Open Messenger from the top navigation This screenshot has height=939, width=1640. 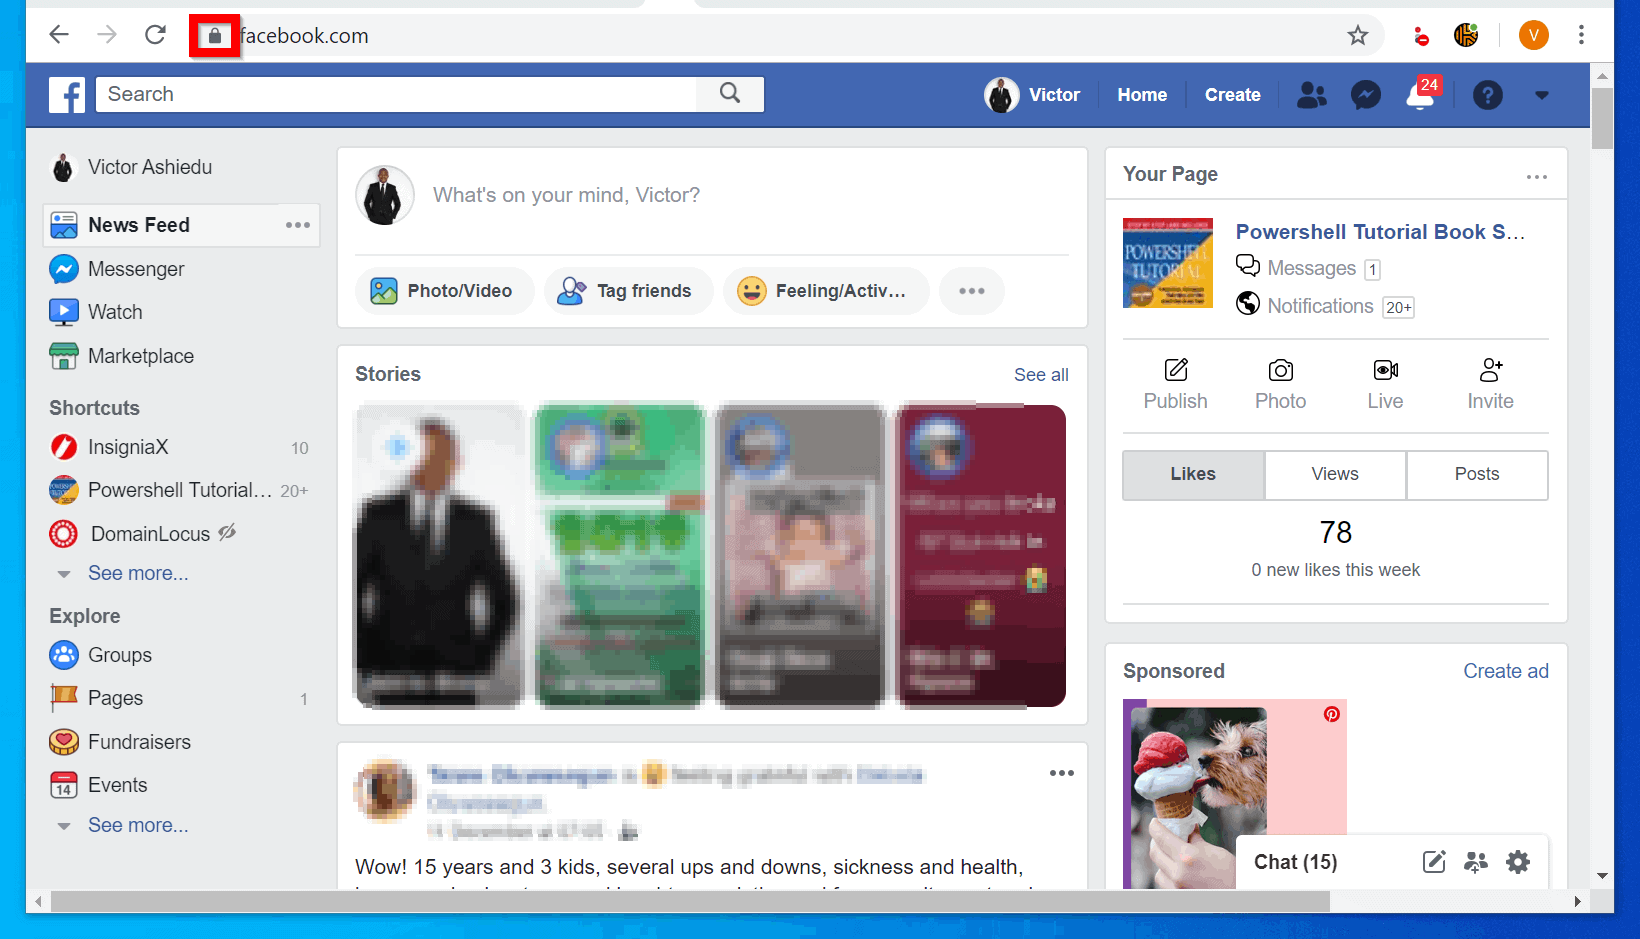1365,94
